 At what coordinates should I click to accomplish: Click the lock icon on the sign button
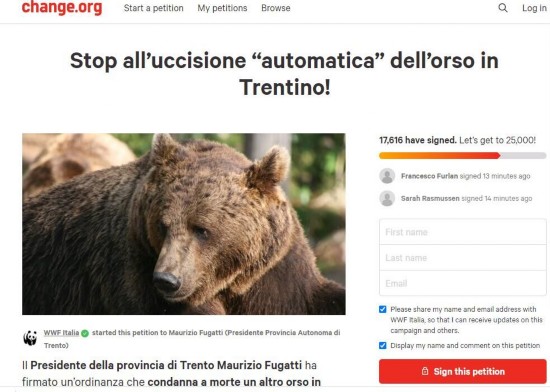(425, 371)
